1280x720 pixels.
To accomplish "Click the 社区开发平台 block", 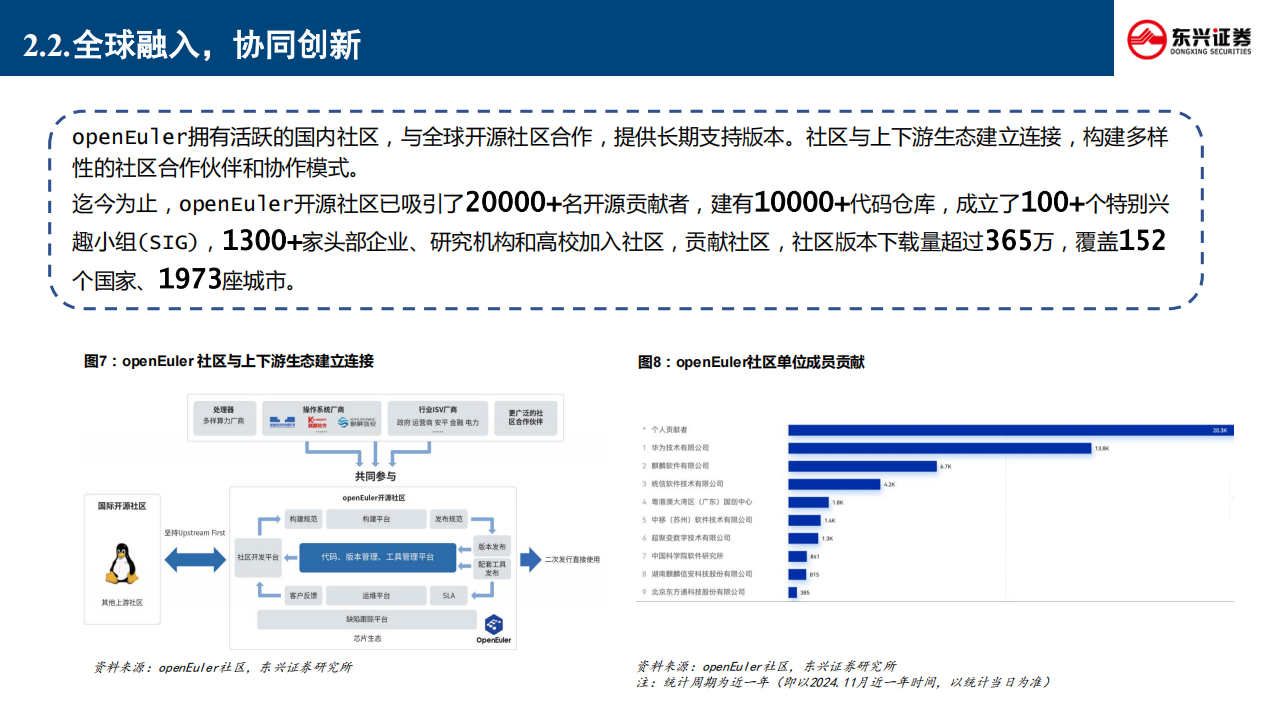I will (x=256, y=558).
